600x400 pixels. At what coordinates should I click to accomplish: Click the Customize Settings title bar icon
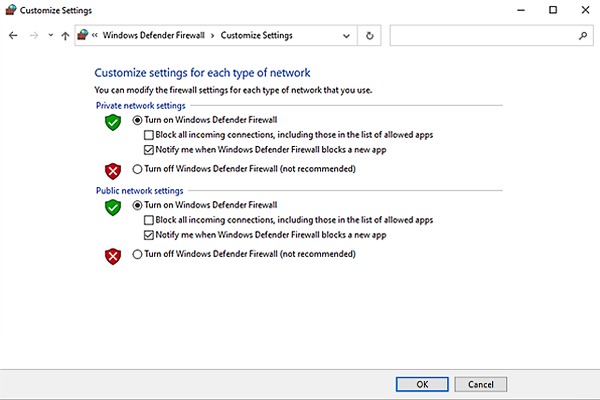pos(11,10)
